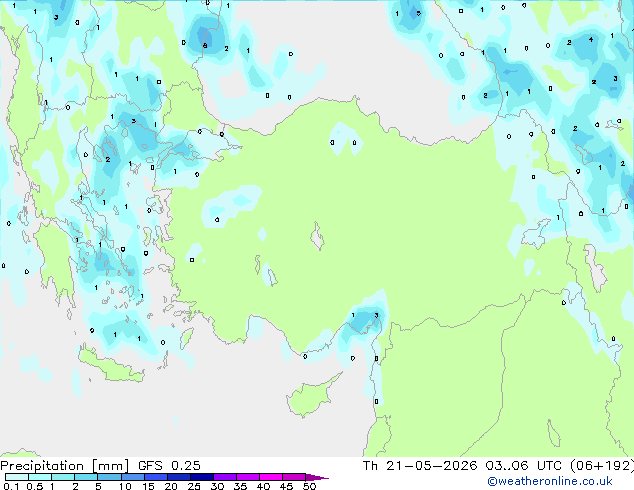Screen dimensions: 634x490
Task: Click the 25–30 mm dark navy swatch
Action: (x=201, y=477)
